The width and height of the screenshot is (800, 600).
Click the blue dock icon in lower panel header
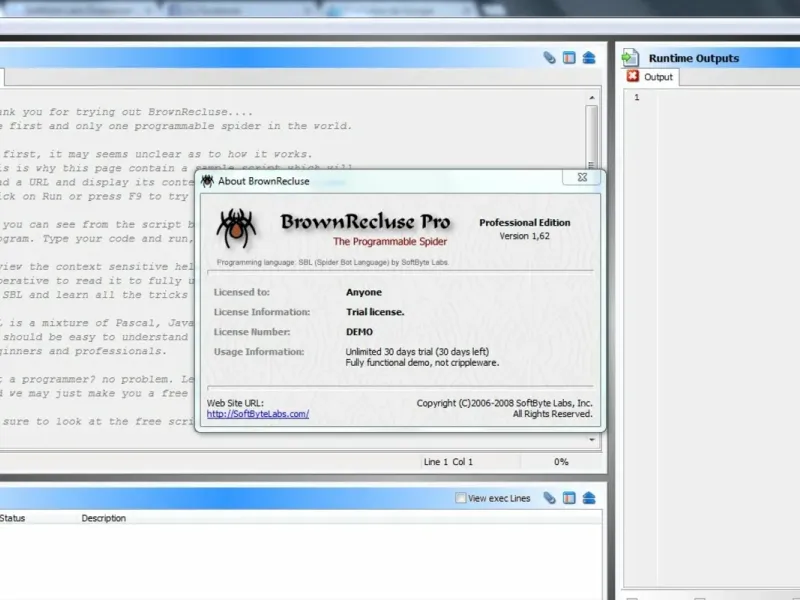589,498
